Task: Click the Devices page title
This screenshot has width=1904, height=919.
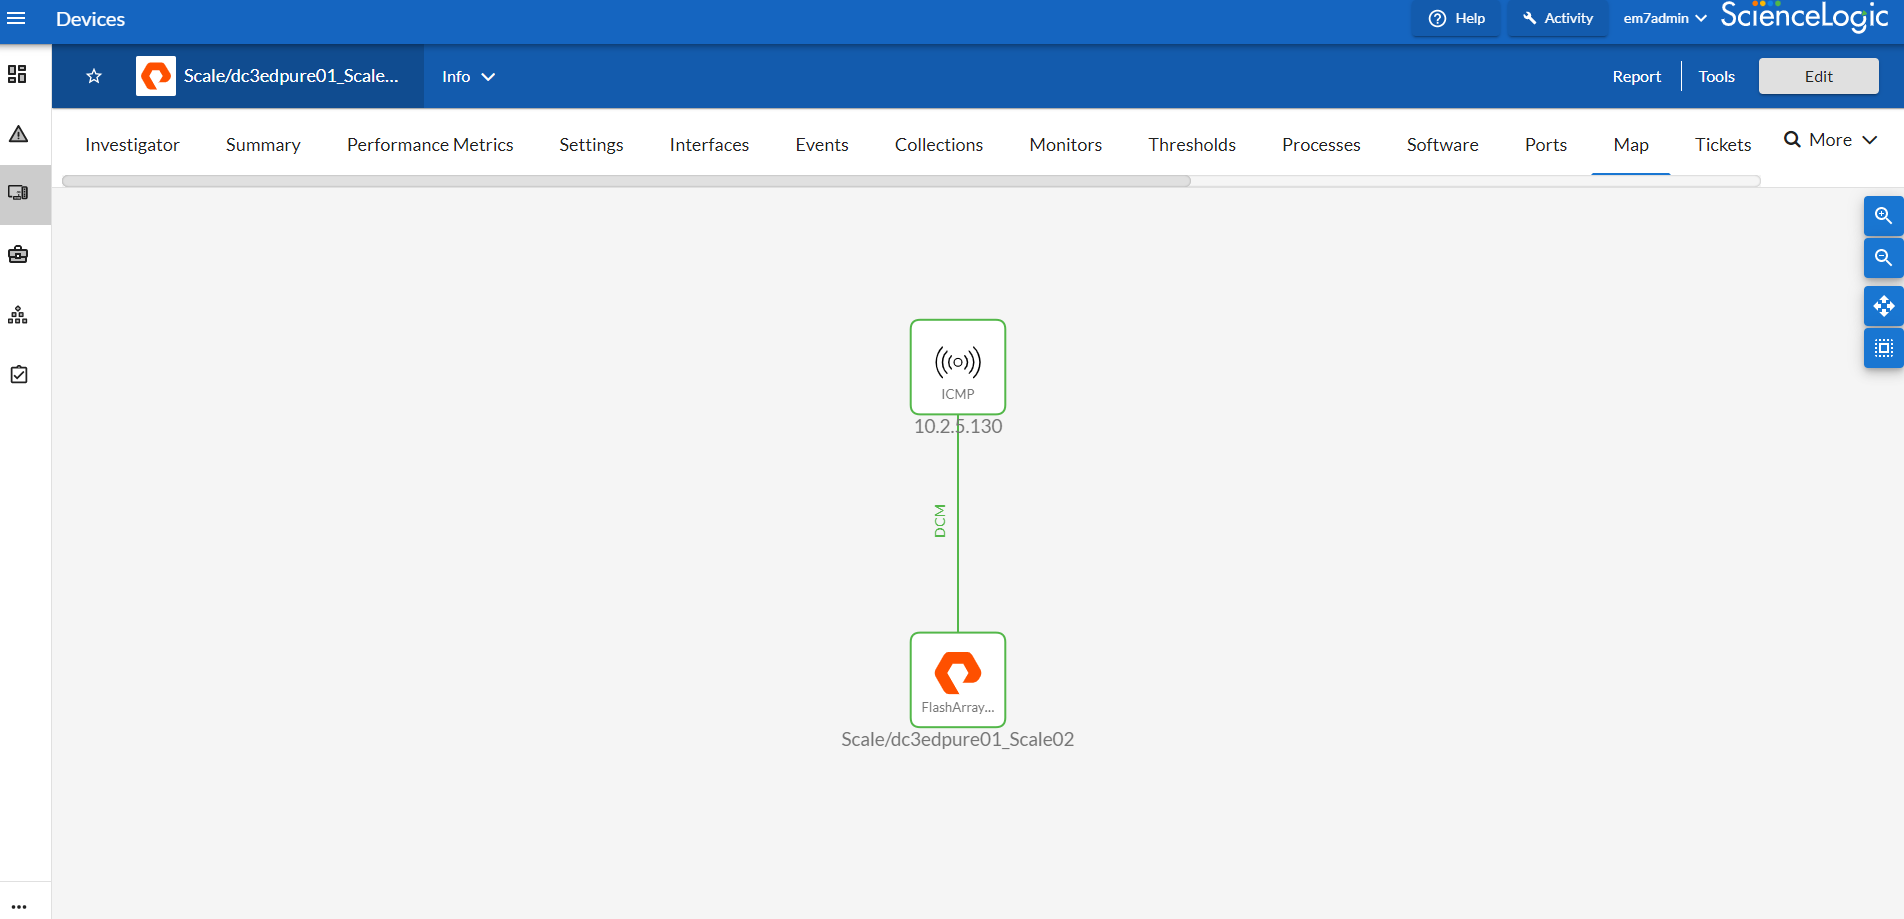Action: coord(90,19)
